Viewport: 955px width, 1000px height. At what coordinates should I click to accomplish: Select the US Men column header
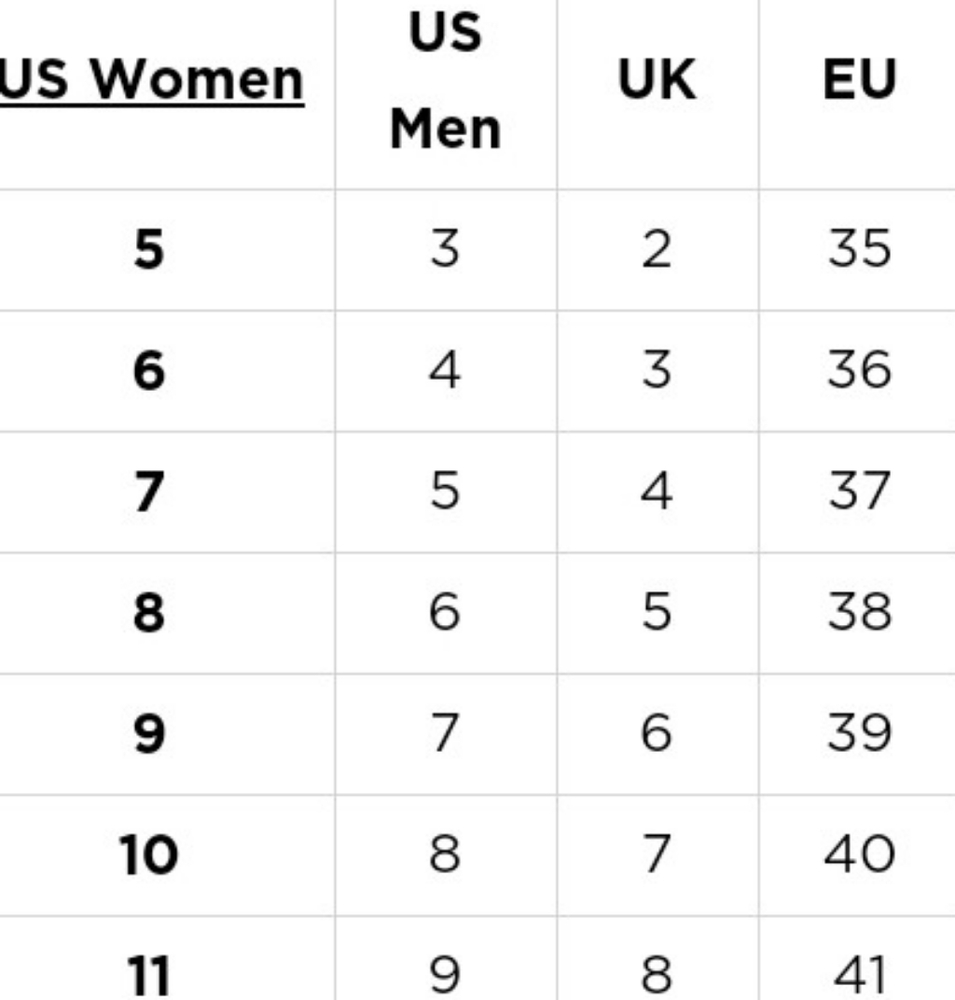pyautogui.click(x=445, y=80)
